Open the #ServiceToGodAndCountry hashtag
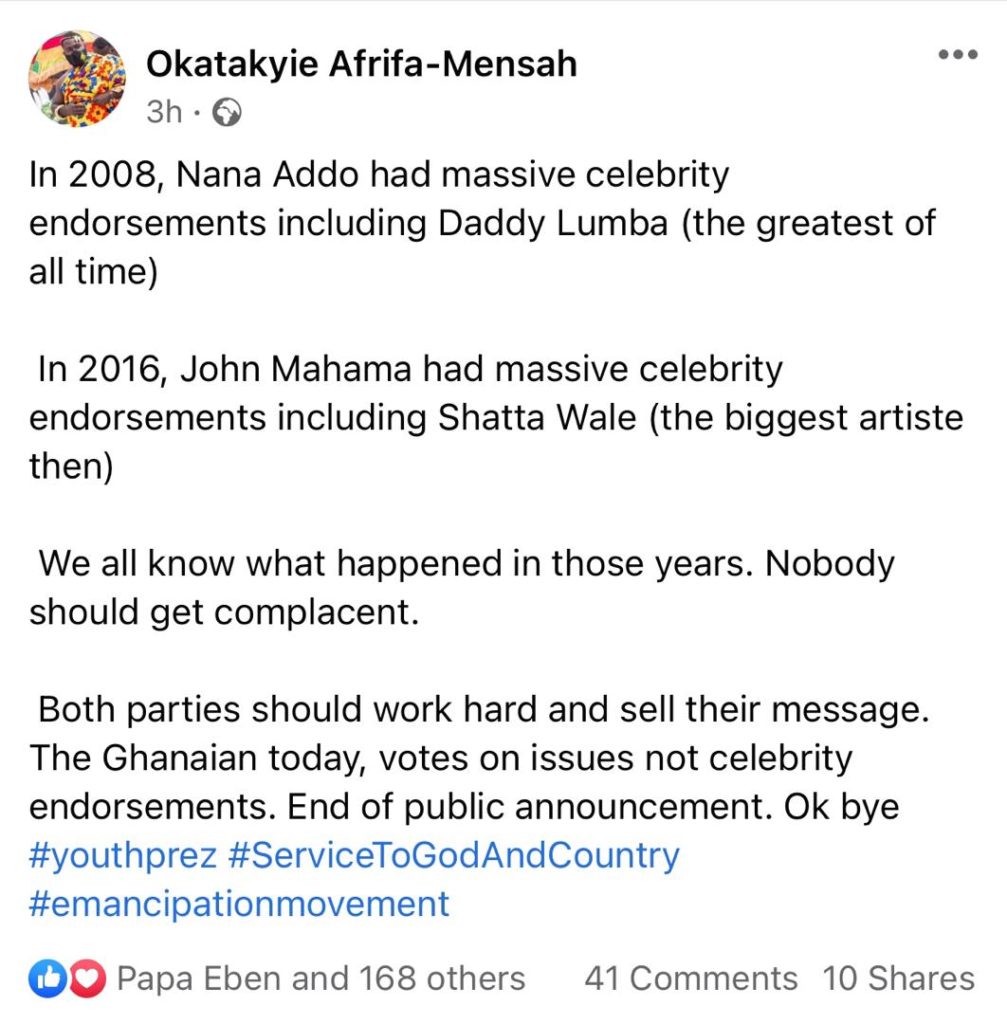 tap(454, 856)
